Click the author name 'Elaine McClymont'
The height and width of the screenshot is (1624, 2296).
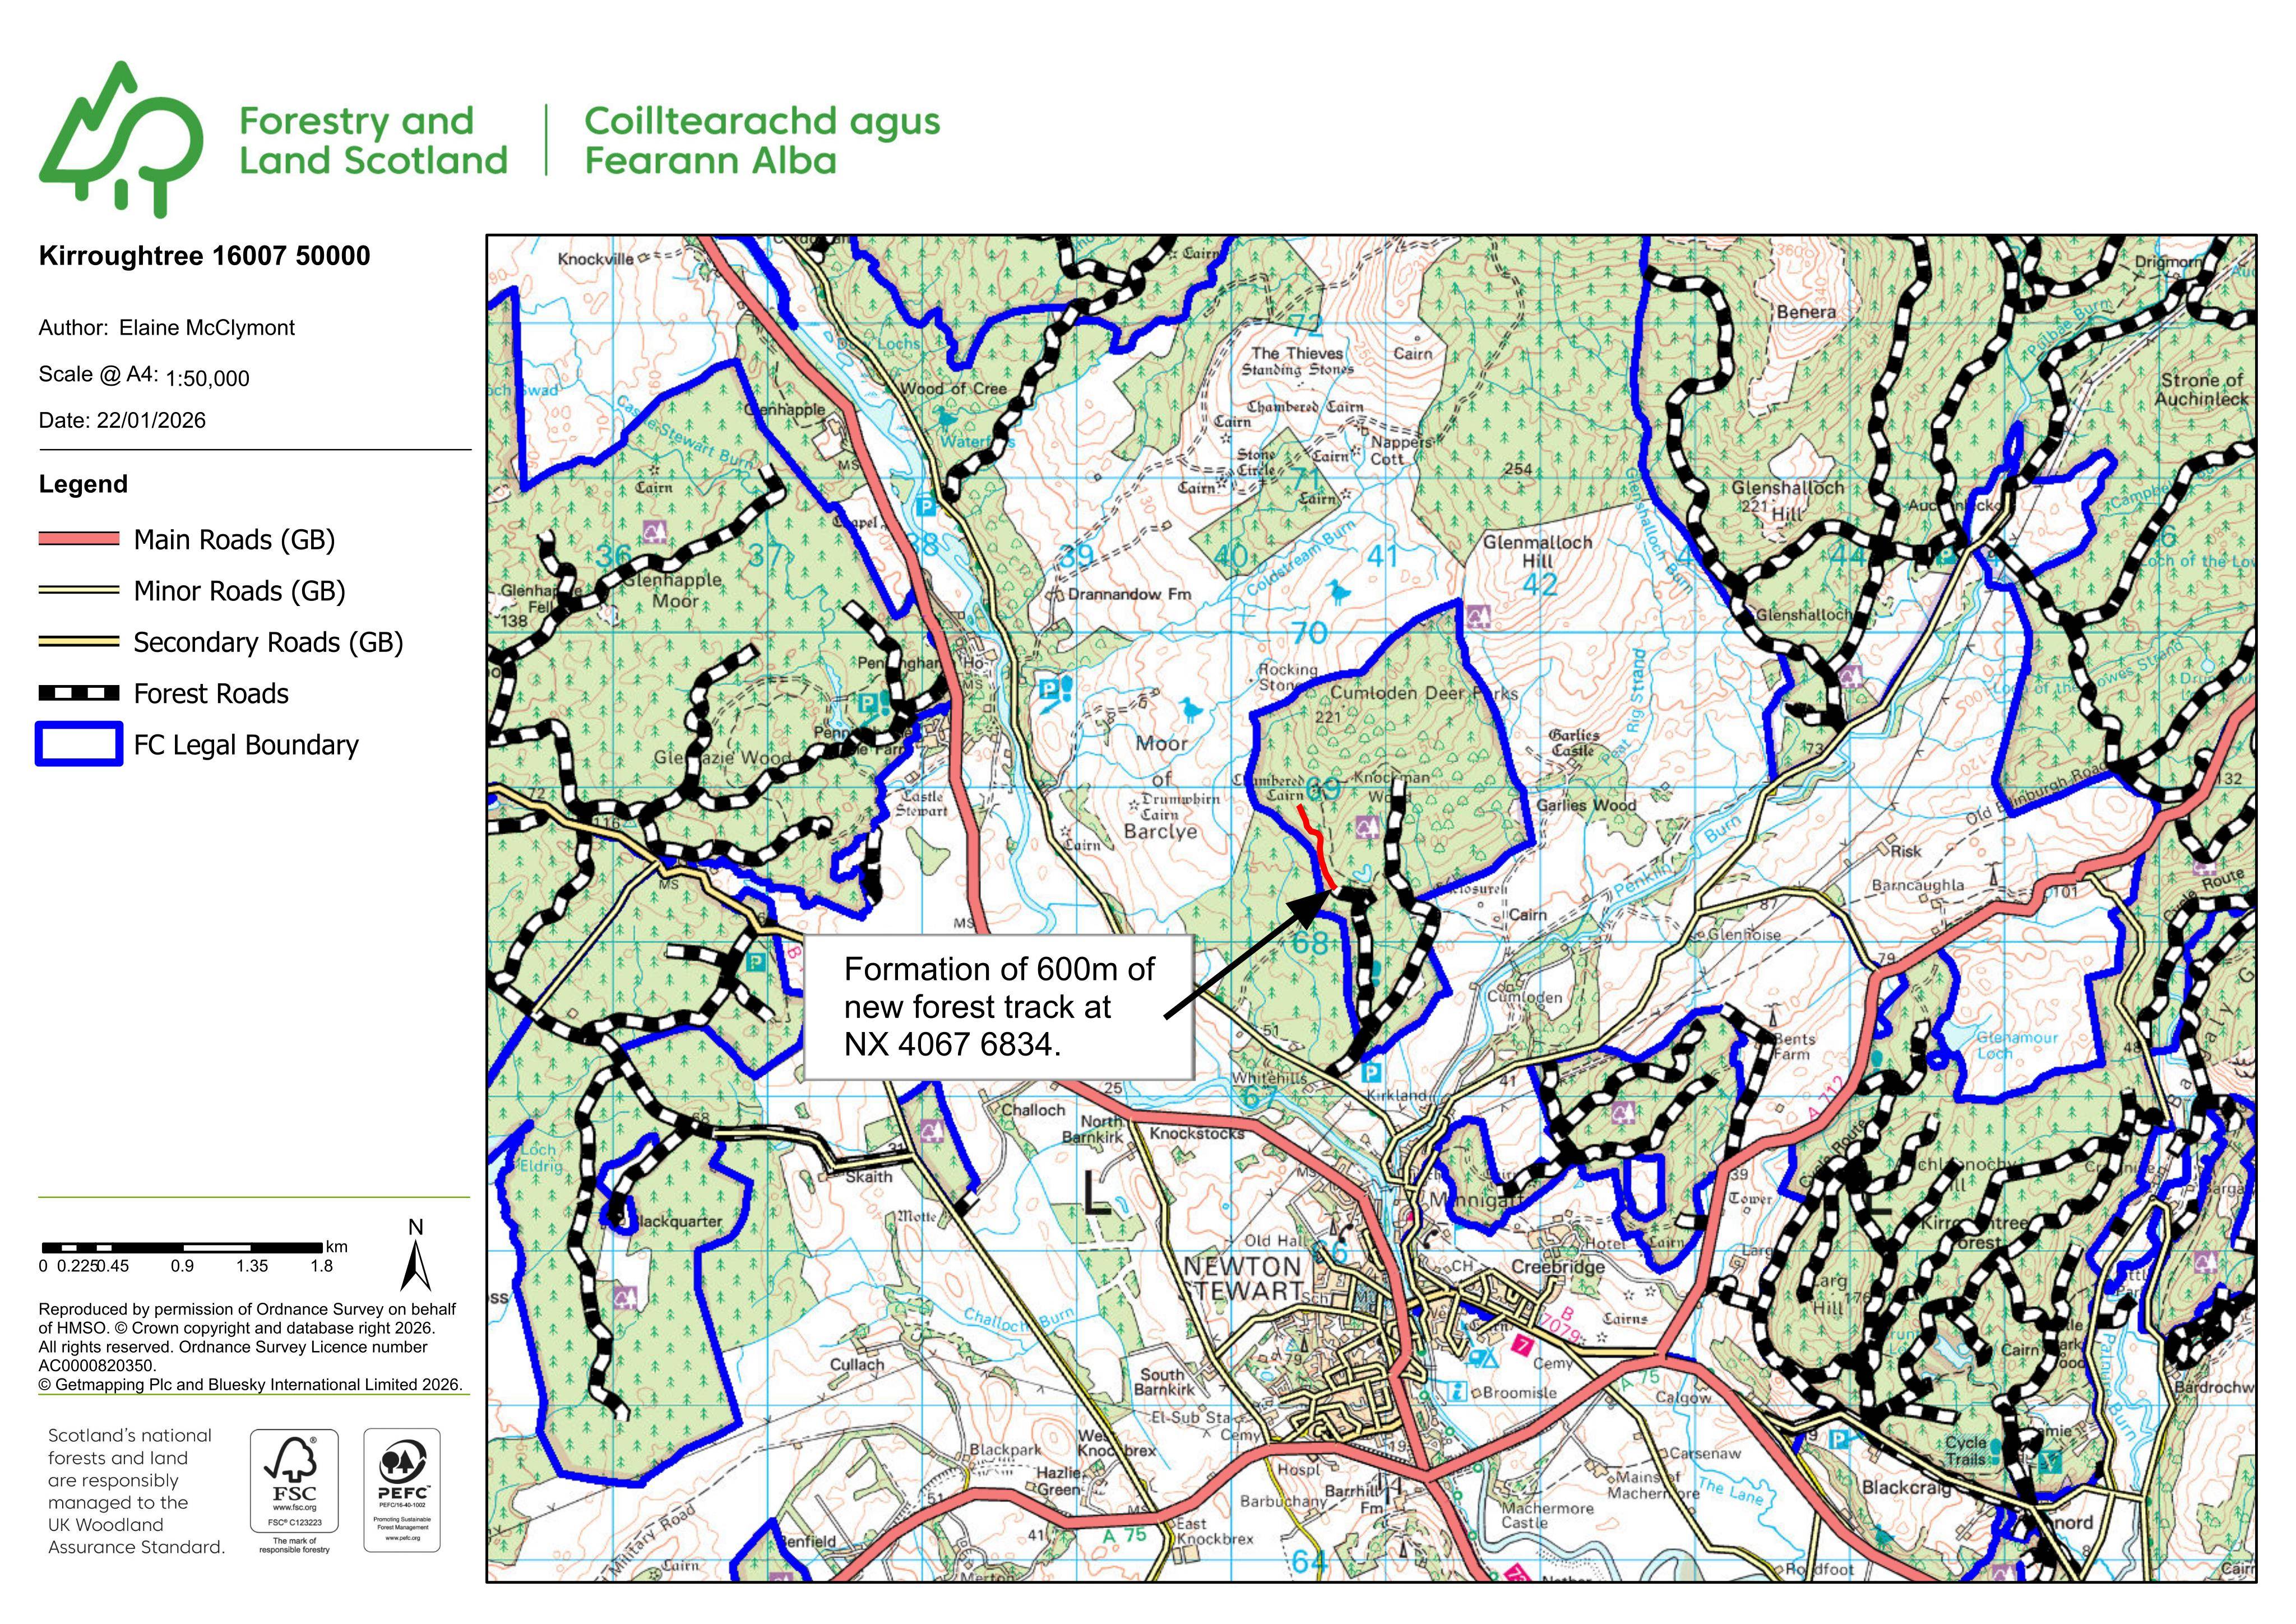click(x=207, y=328)
